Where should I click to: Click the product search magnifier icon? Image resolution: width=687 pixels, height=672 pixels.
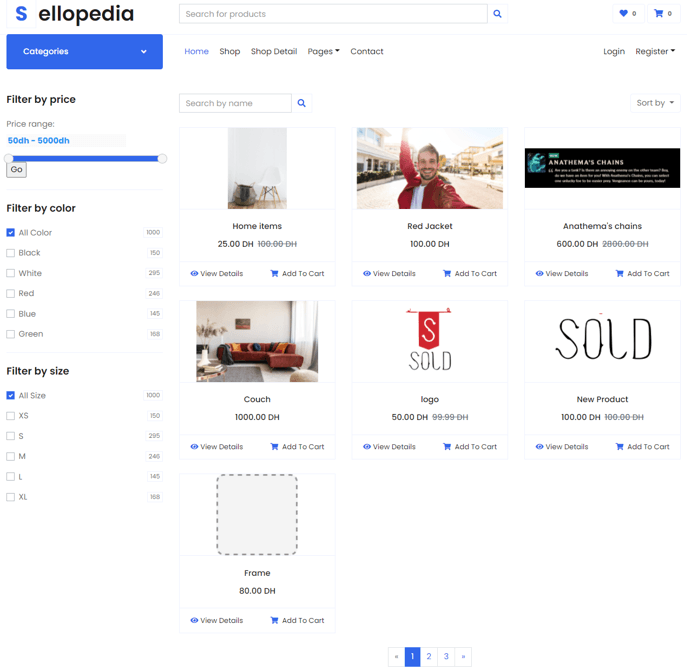497,14
